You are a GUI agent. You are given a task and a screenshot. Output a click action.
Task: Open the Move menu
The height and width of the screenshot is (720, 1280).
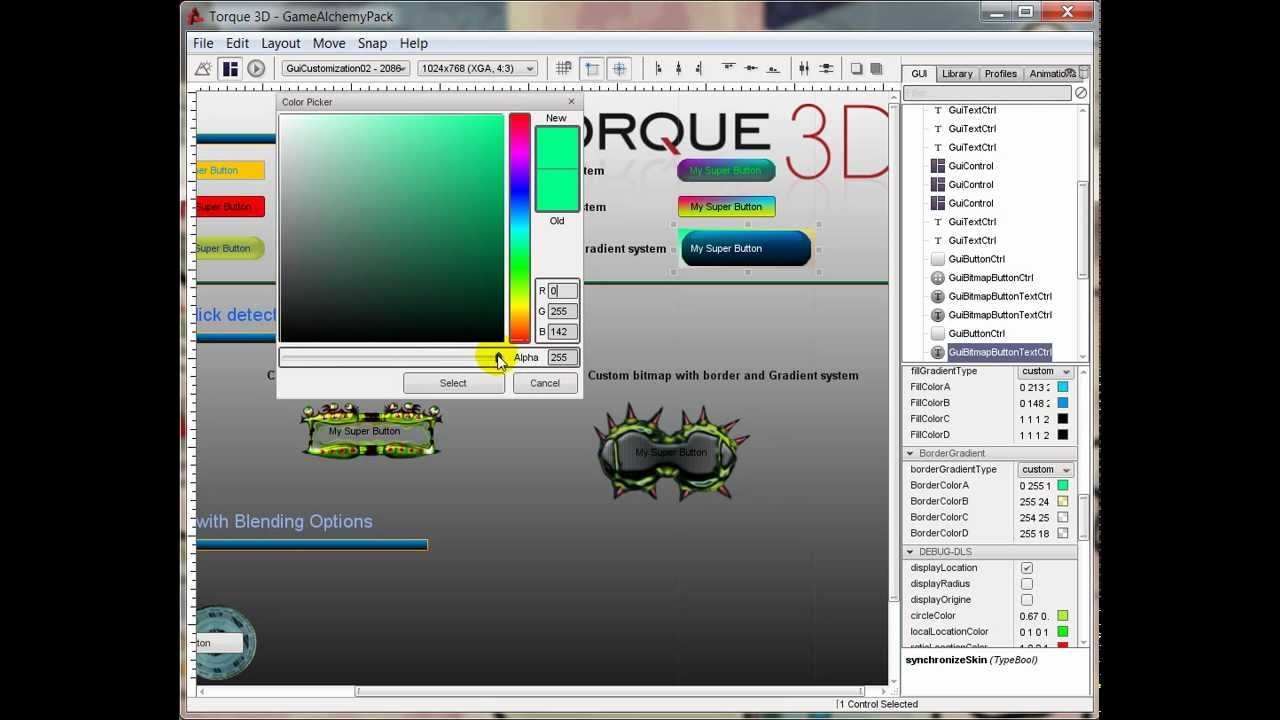(x=329, y=43)
